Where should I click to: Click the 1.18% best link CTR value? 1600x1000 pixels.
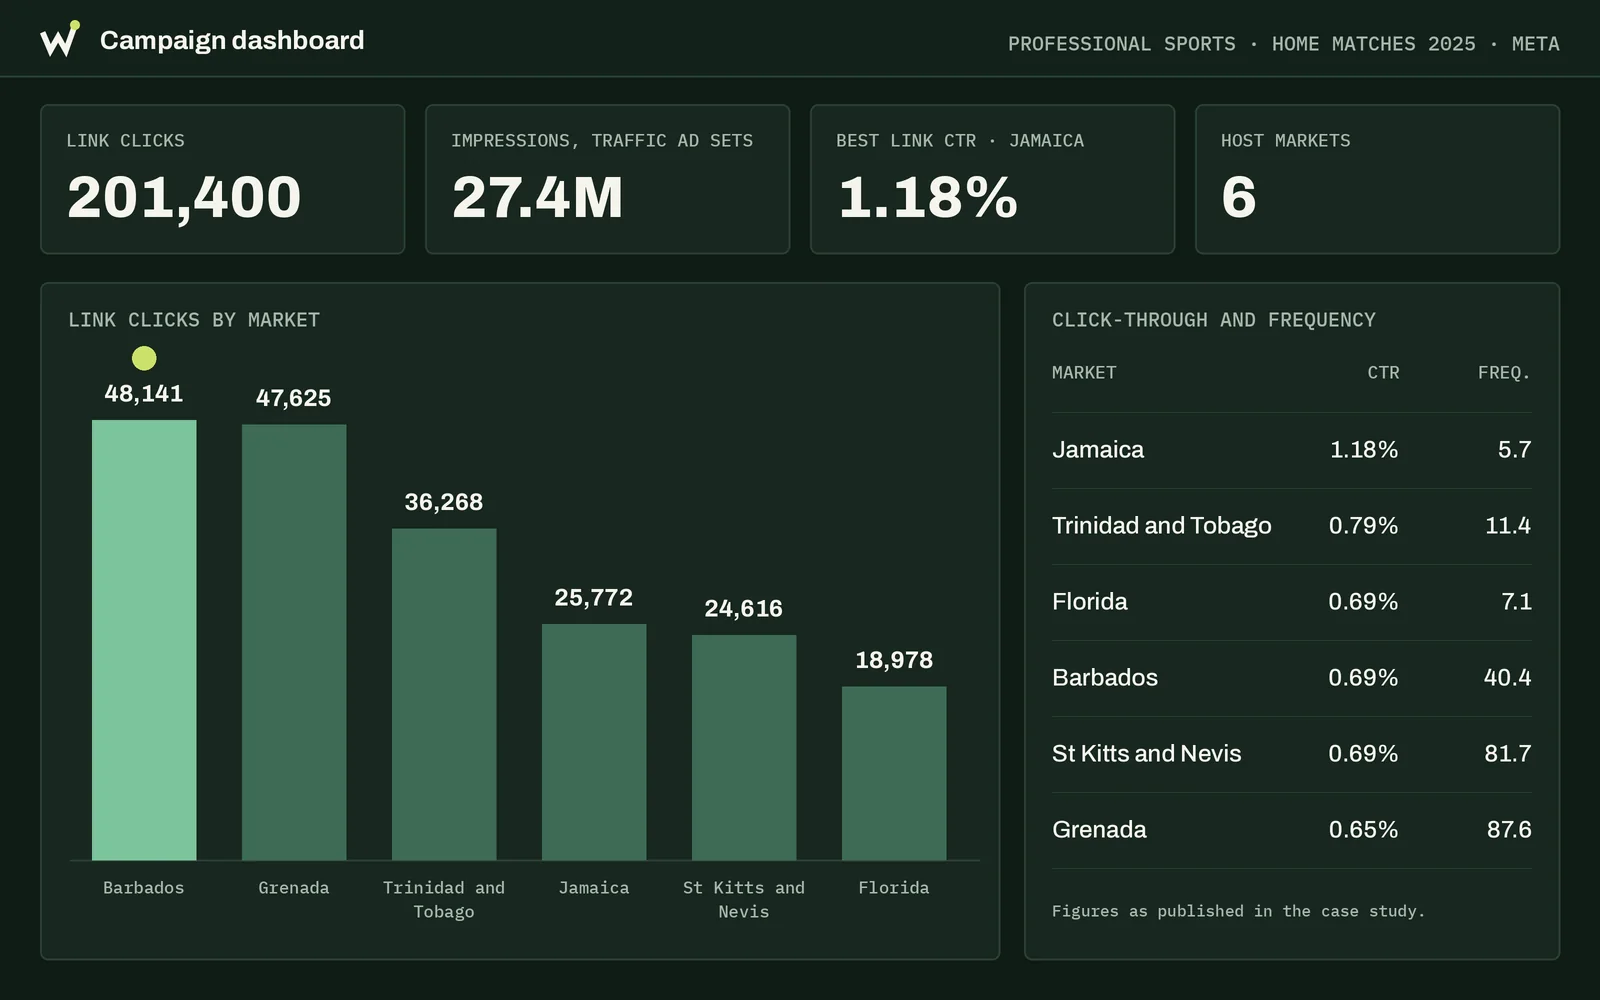(928, 197)
